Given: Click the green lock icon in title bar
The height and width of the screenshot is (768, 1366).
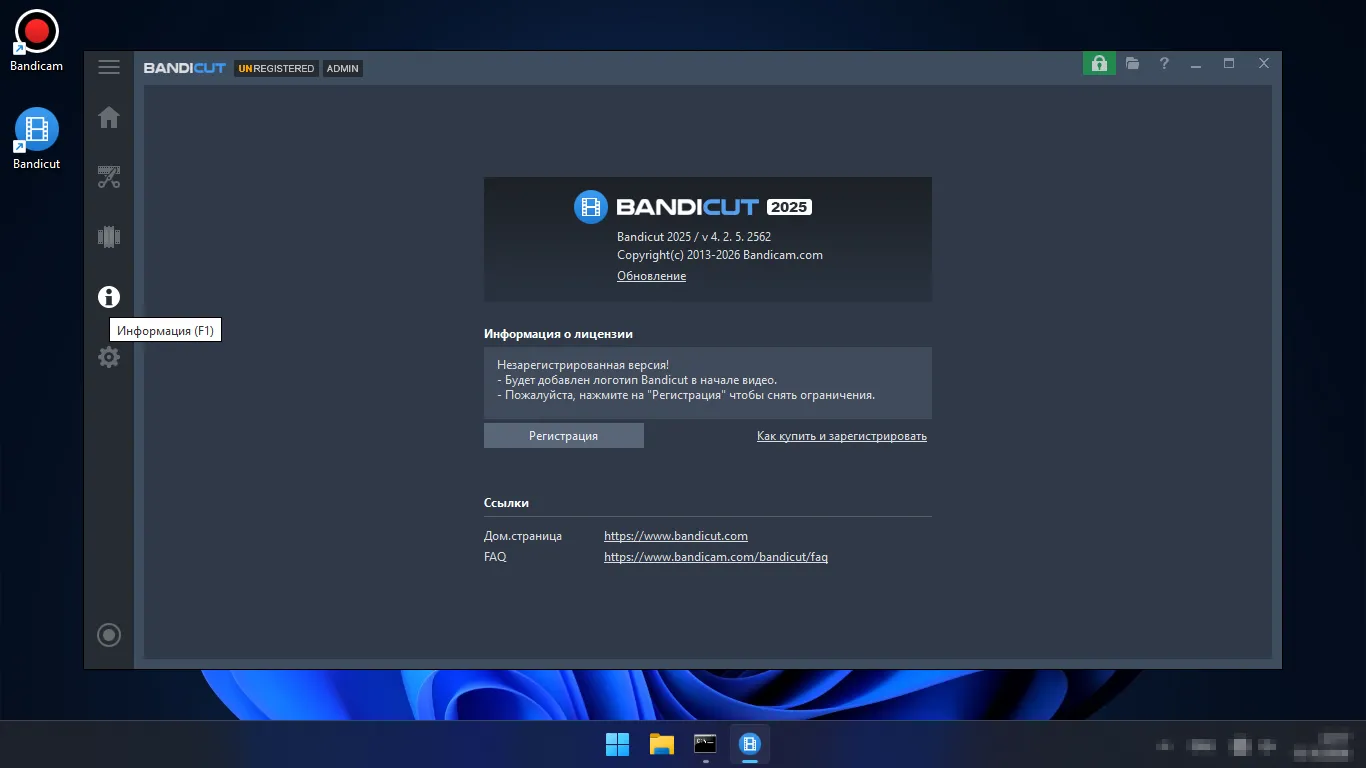Looking at the screenshot, I should pyautogui.click(x=1099, y=63).
